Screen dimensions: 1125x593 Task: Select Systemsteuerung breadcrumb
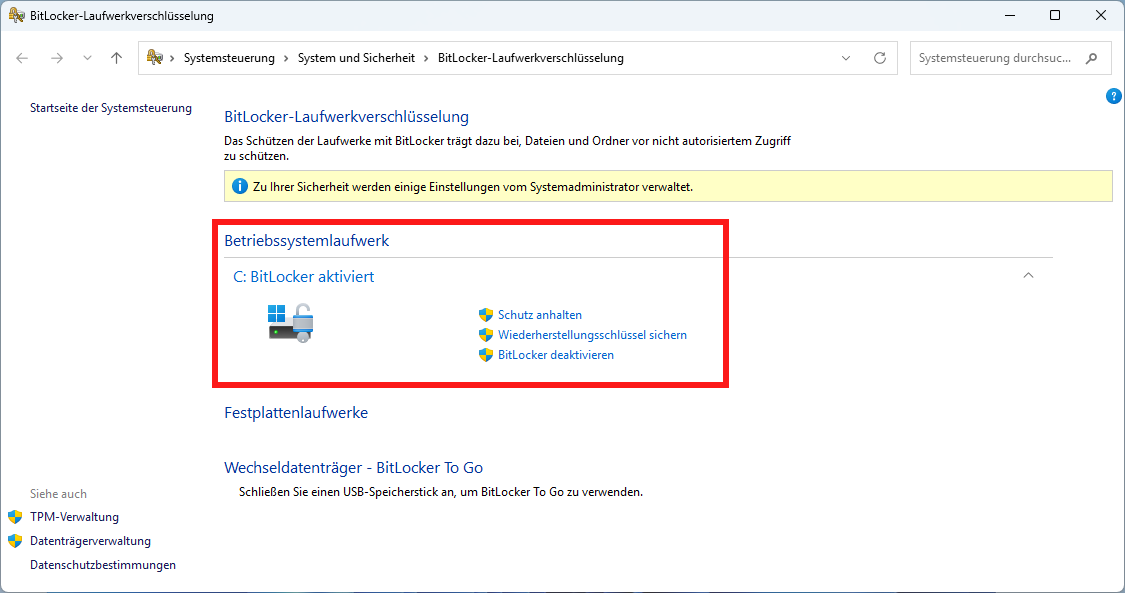(x=229, y=58)
